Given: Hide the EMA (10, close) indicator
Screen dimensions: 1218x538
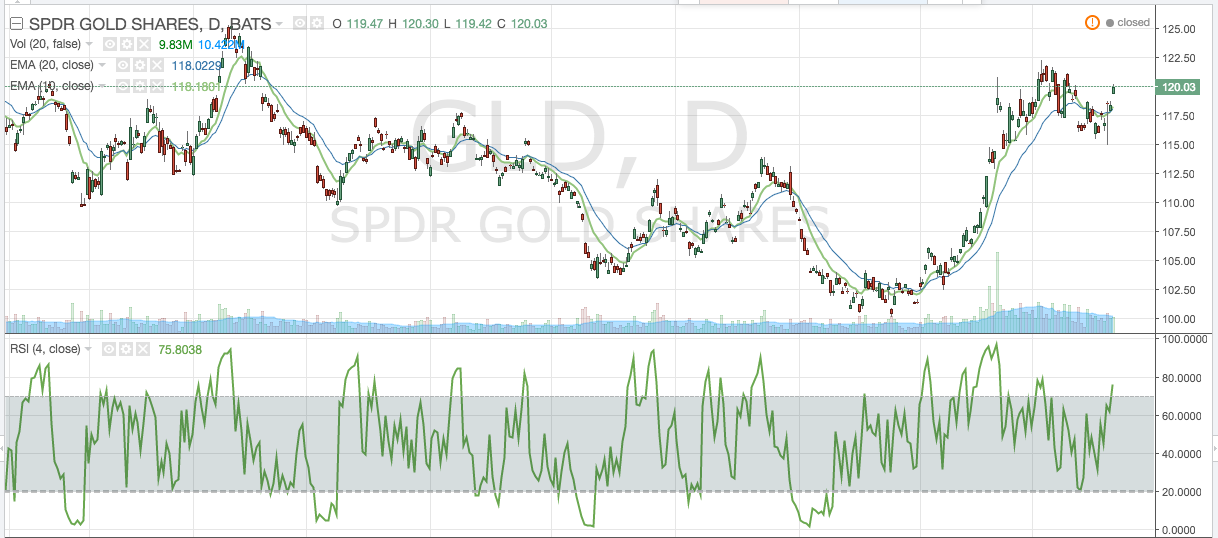Looking at the screenshot, I should [x=123, y=86].
